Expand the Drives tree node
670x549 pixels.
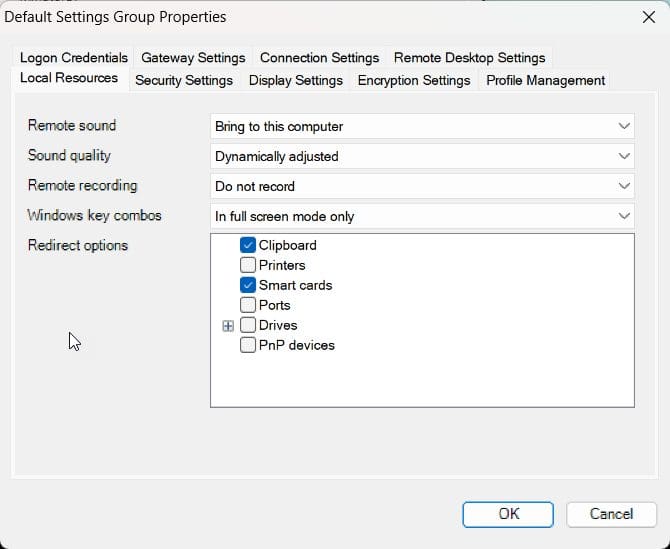(x=228, y=326)
